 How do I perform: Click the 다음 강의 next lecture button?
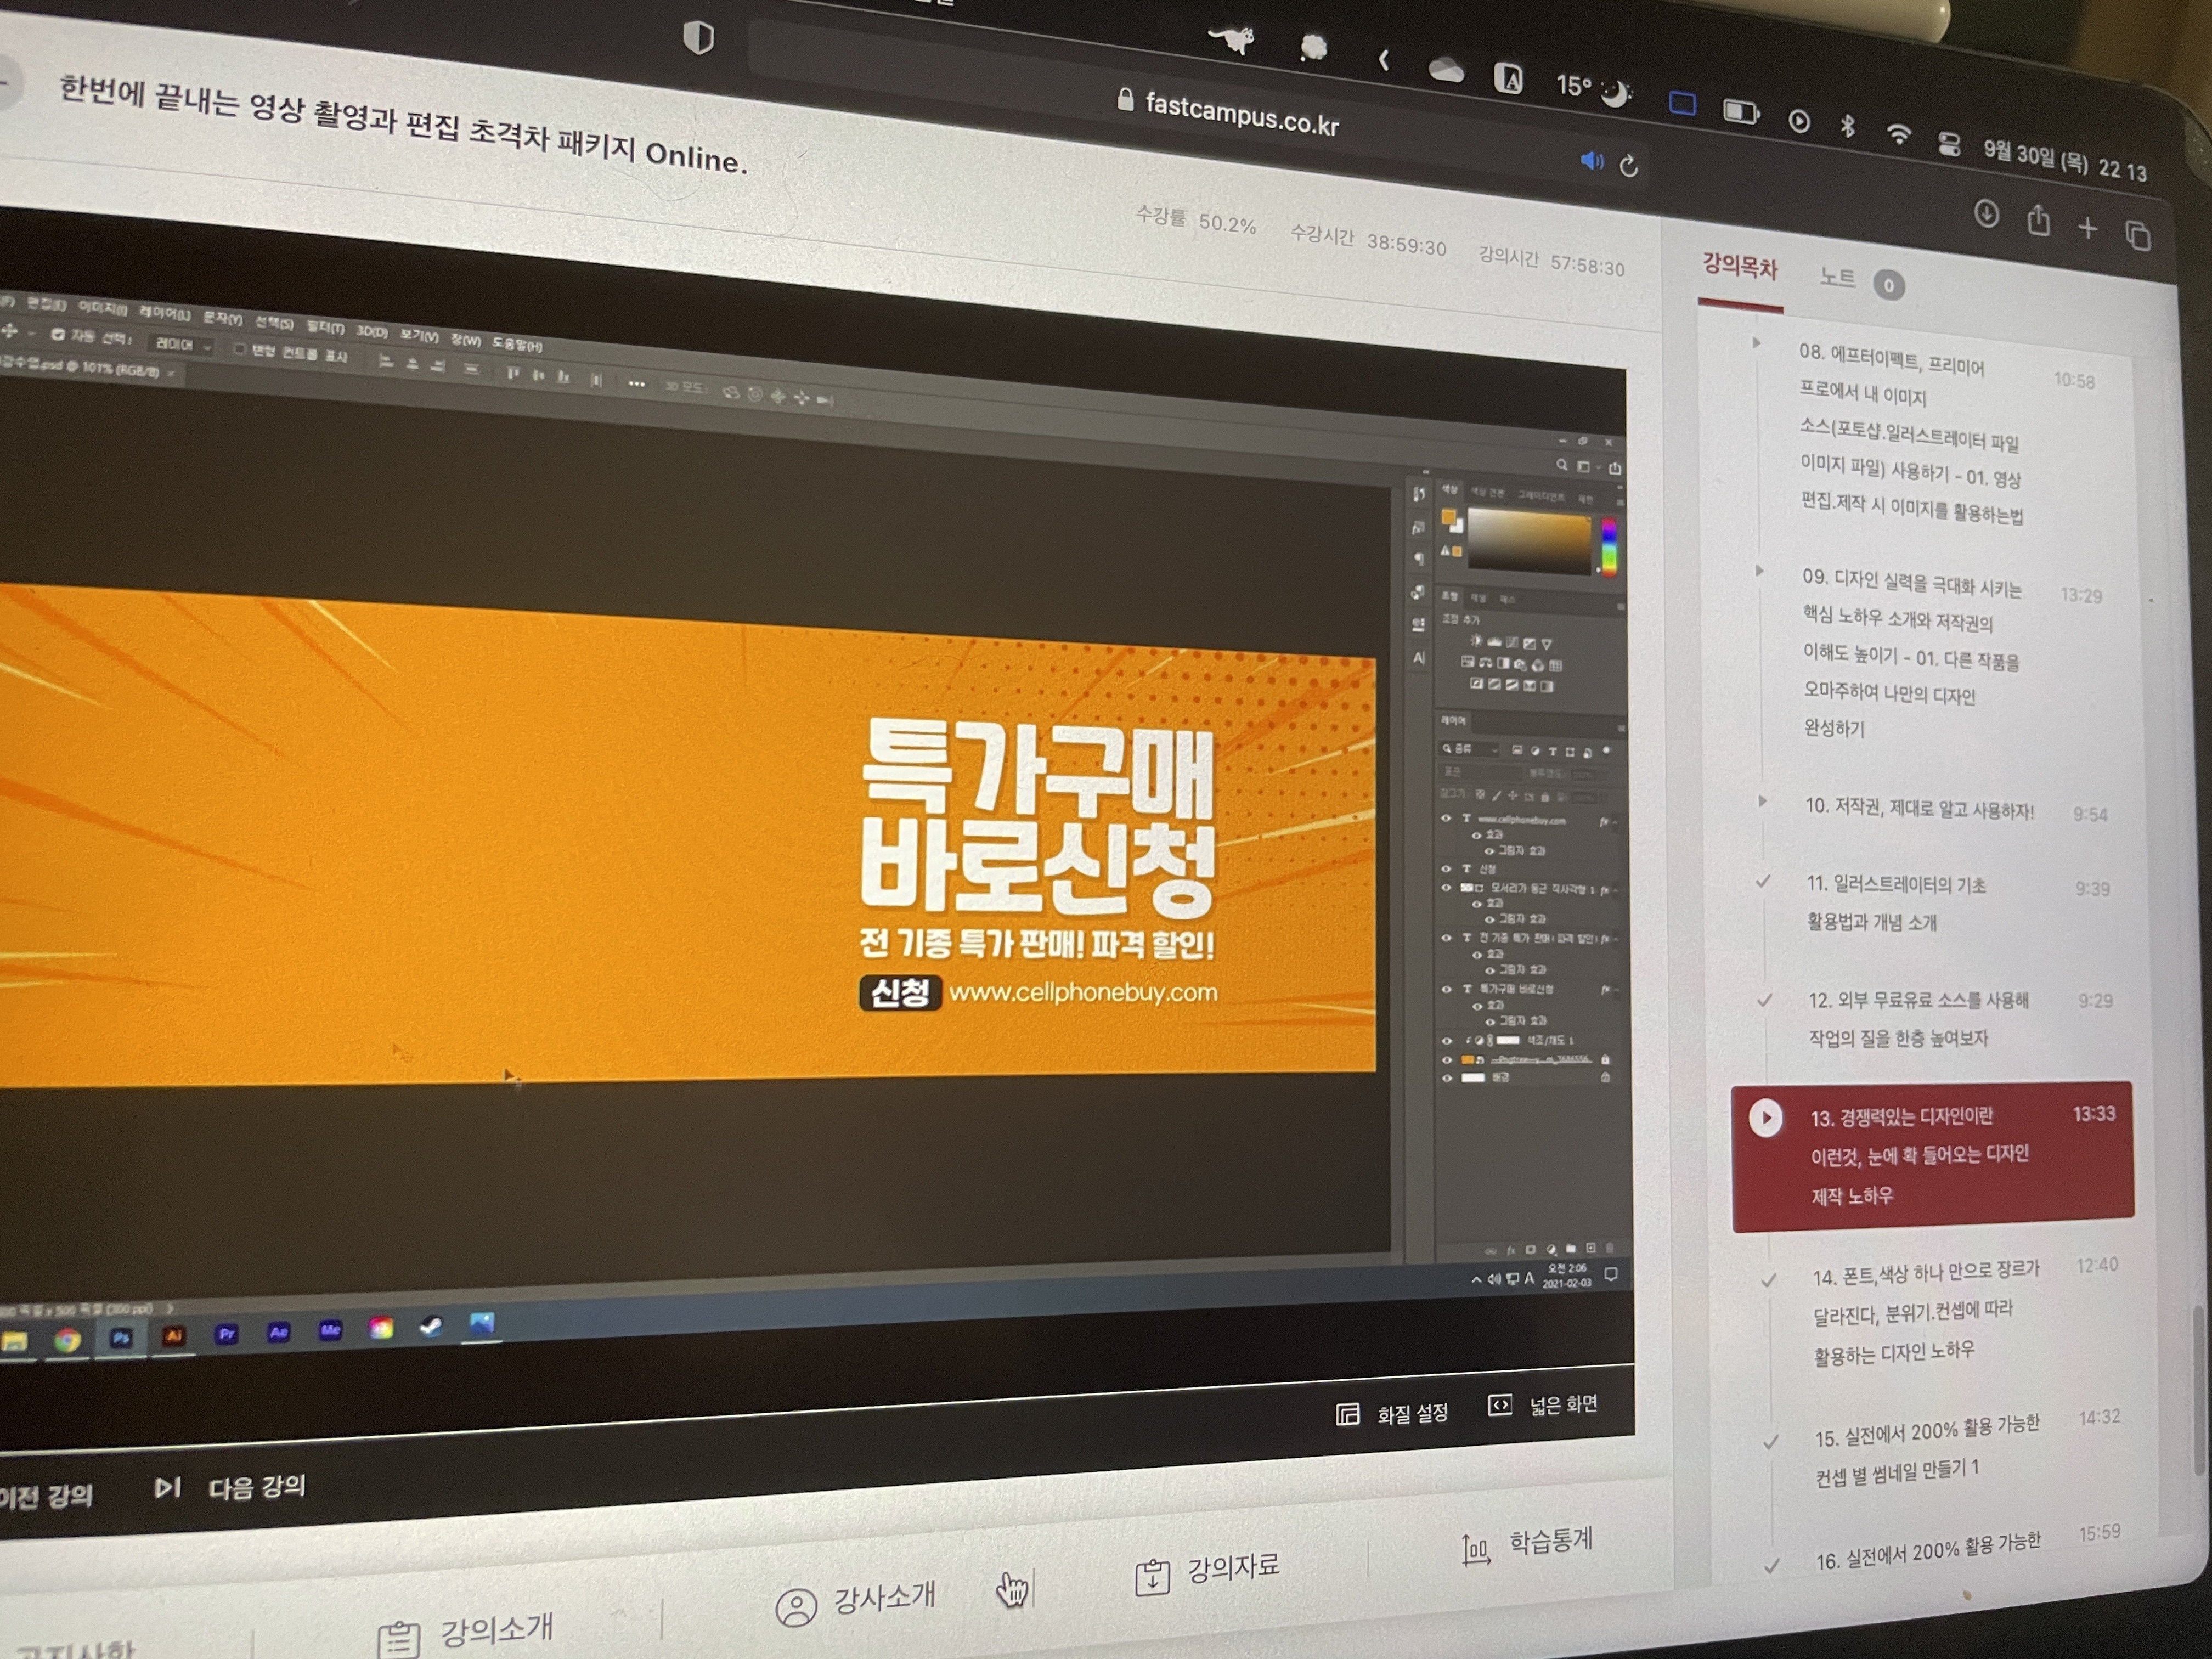pos(231,1488)
